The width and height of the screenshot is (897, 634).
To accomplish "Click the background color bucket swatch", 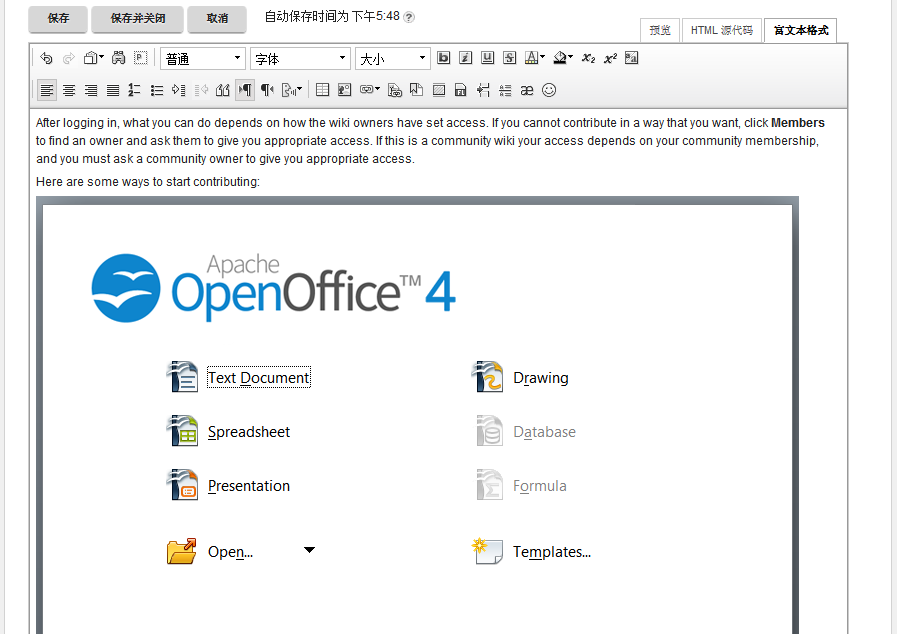I will (x=559, y=58).
